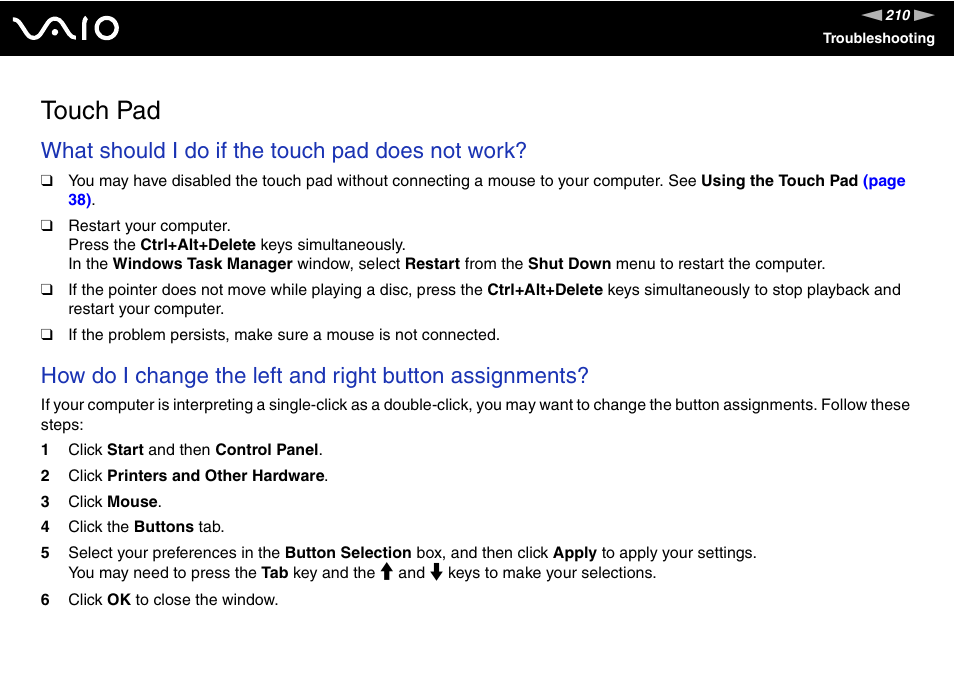Viewport: 954px width, 674px height.
Task: Click the VAIO logo in the header
Action: coord(66,29)
